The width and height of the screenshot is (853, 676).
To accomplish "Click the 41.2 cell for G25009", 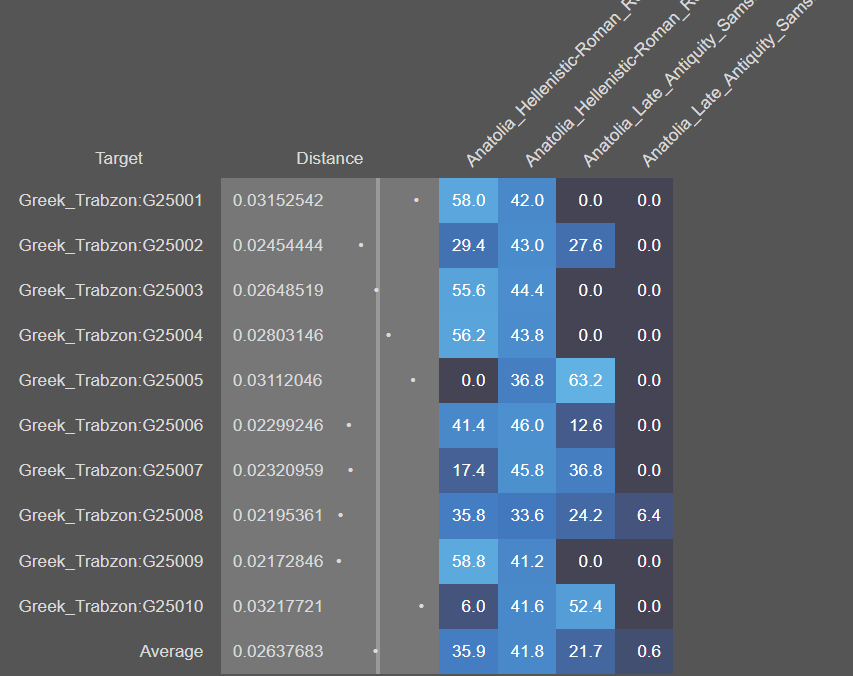I will coord(527,561).
